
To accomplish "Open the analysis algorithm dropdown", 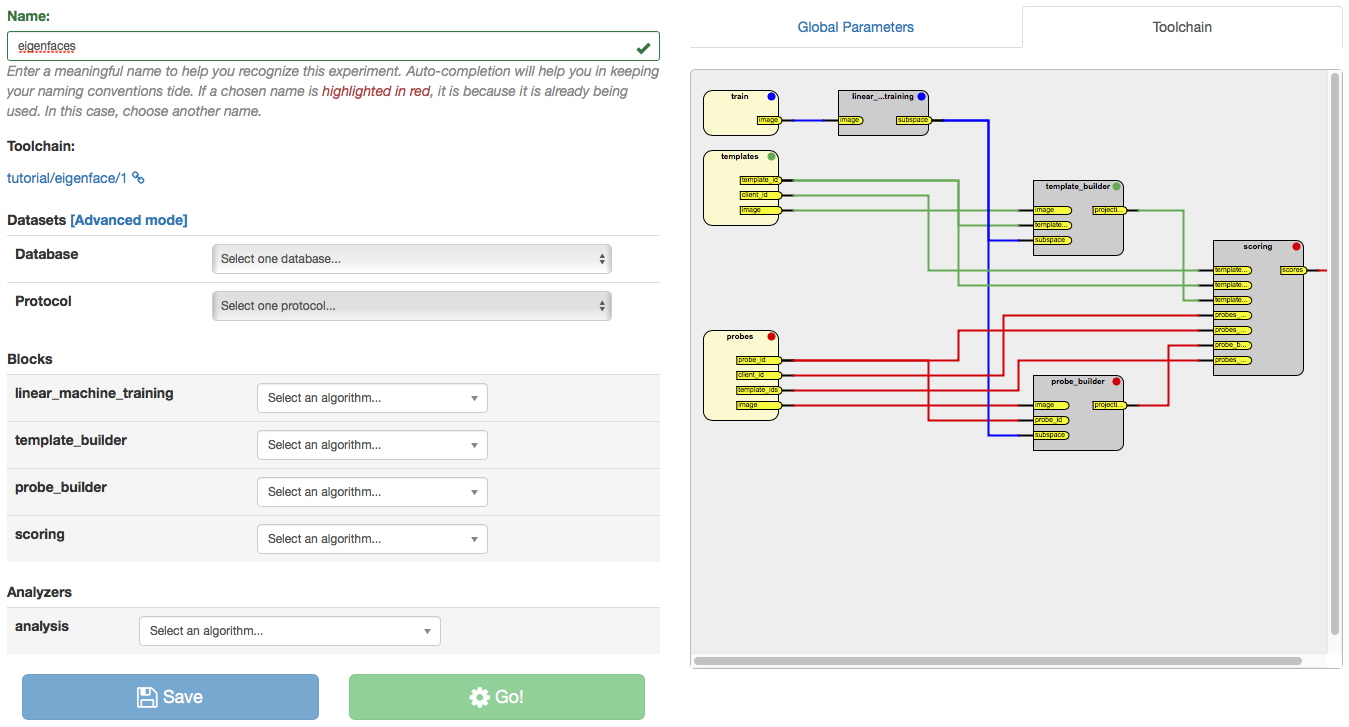I will pyautogui.click(x=289, y=631).
